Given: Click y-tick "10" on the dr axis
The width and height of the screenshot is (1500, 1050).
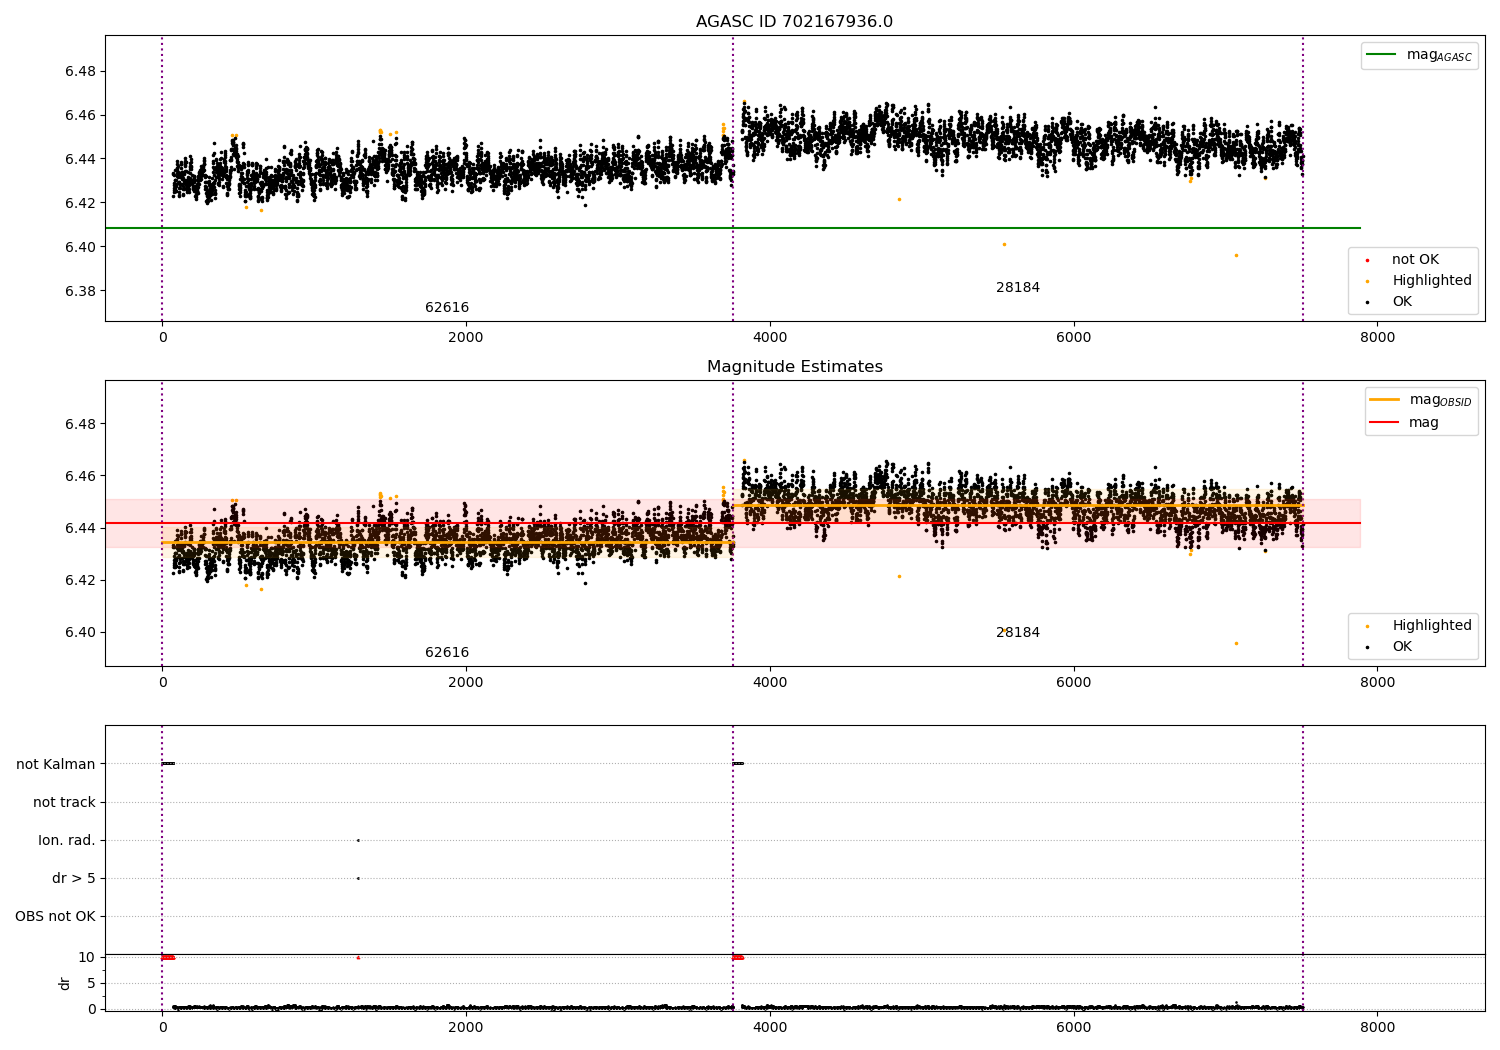Looking at the screenshot, I should point(87,958).
